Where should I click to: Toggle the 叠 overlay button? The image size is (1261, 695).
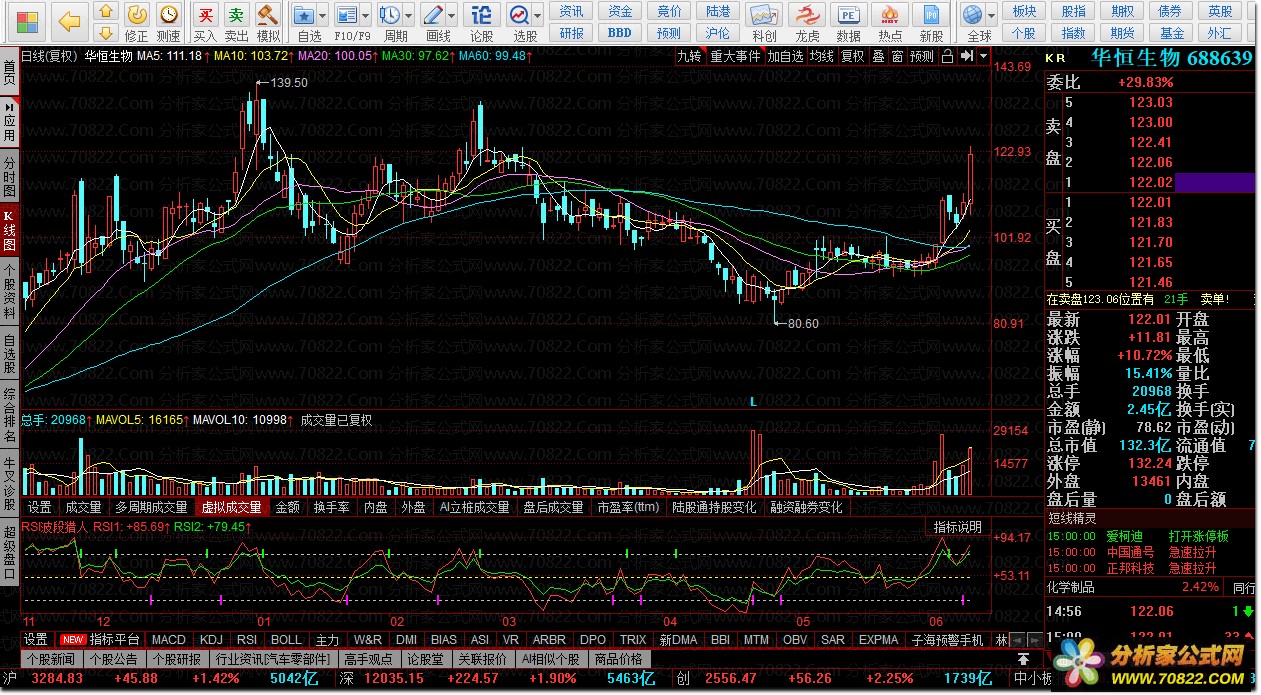877,56
